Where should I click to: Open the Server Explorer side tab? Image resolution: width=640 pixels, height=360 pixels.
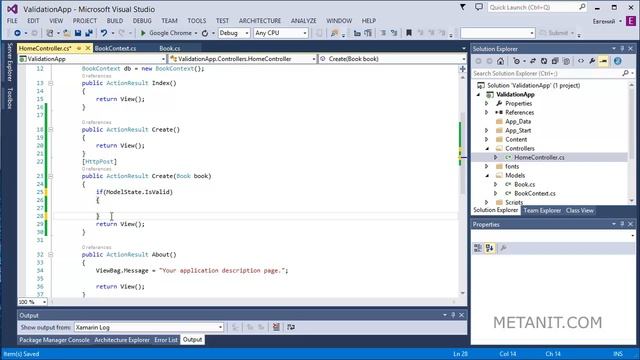(10, 62)
